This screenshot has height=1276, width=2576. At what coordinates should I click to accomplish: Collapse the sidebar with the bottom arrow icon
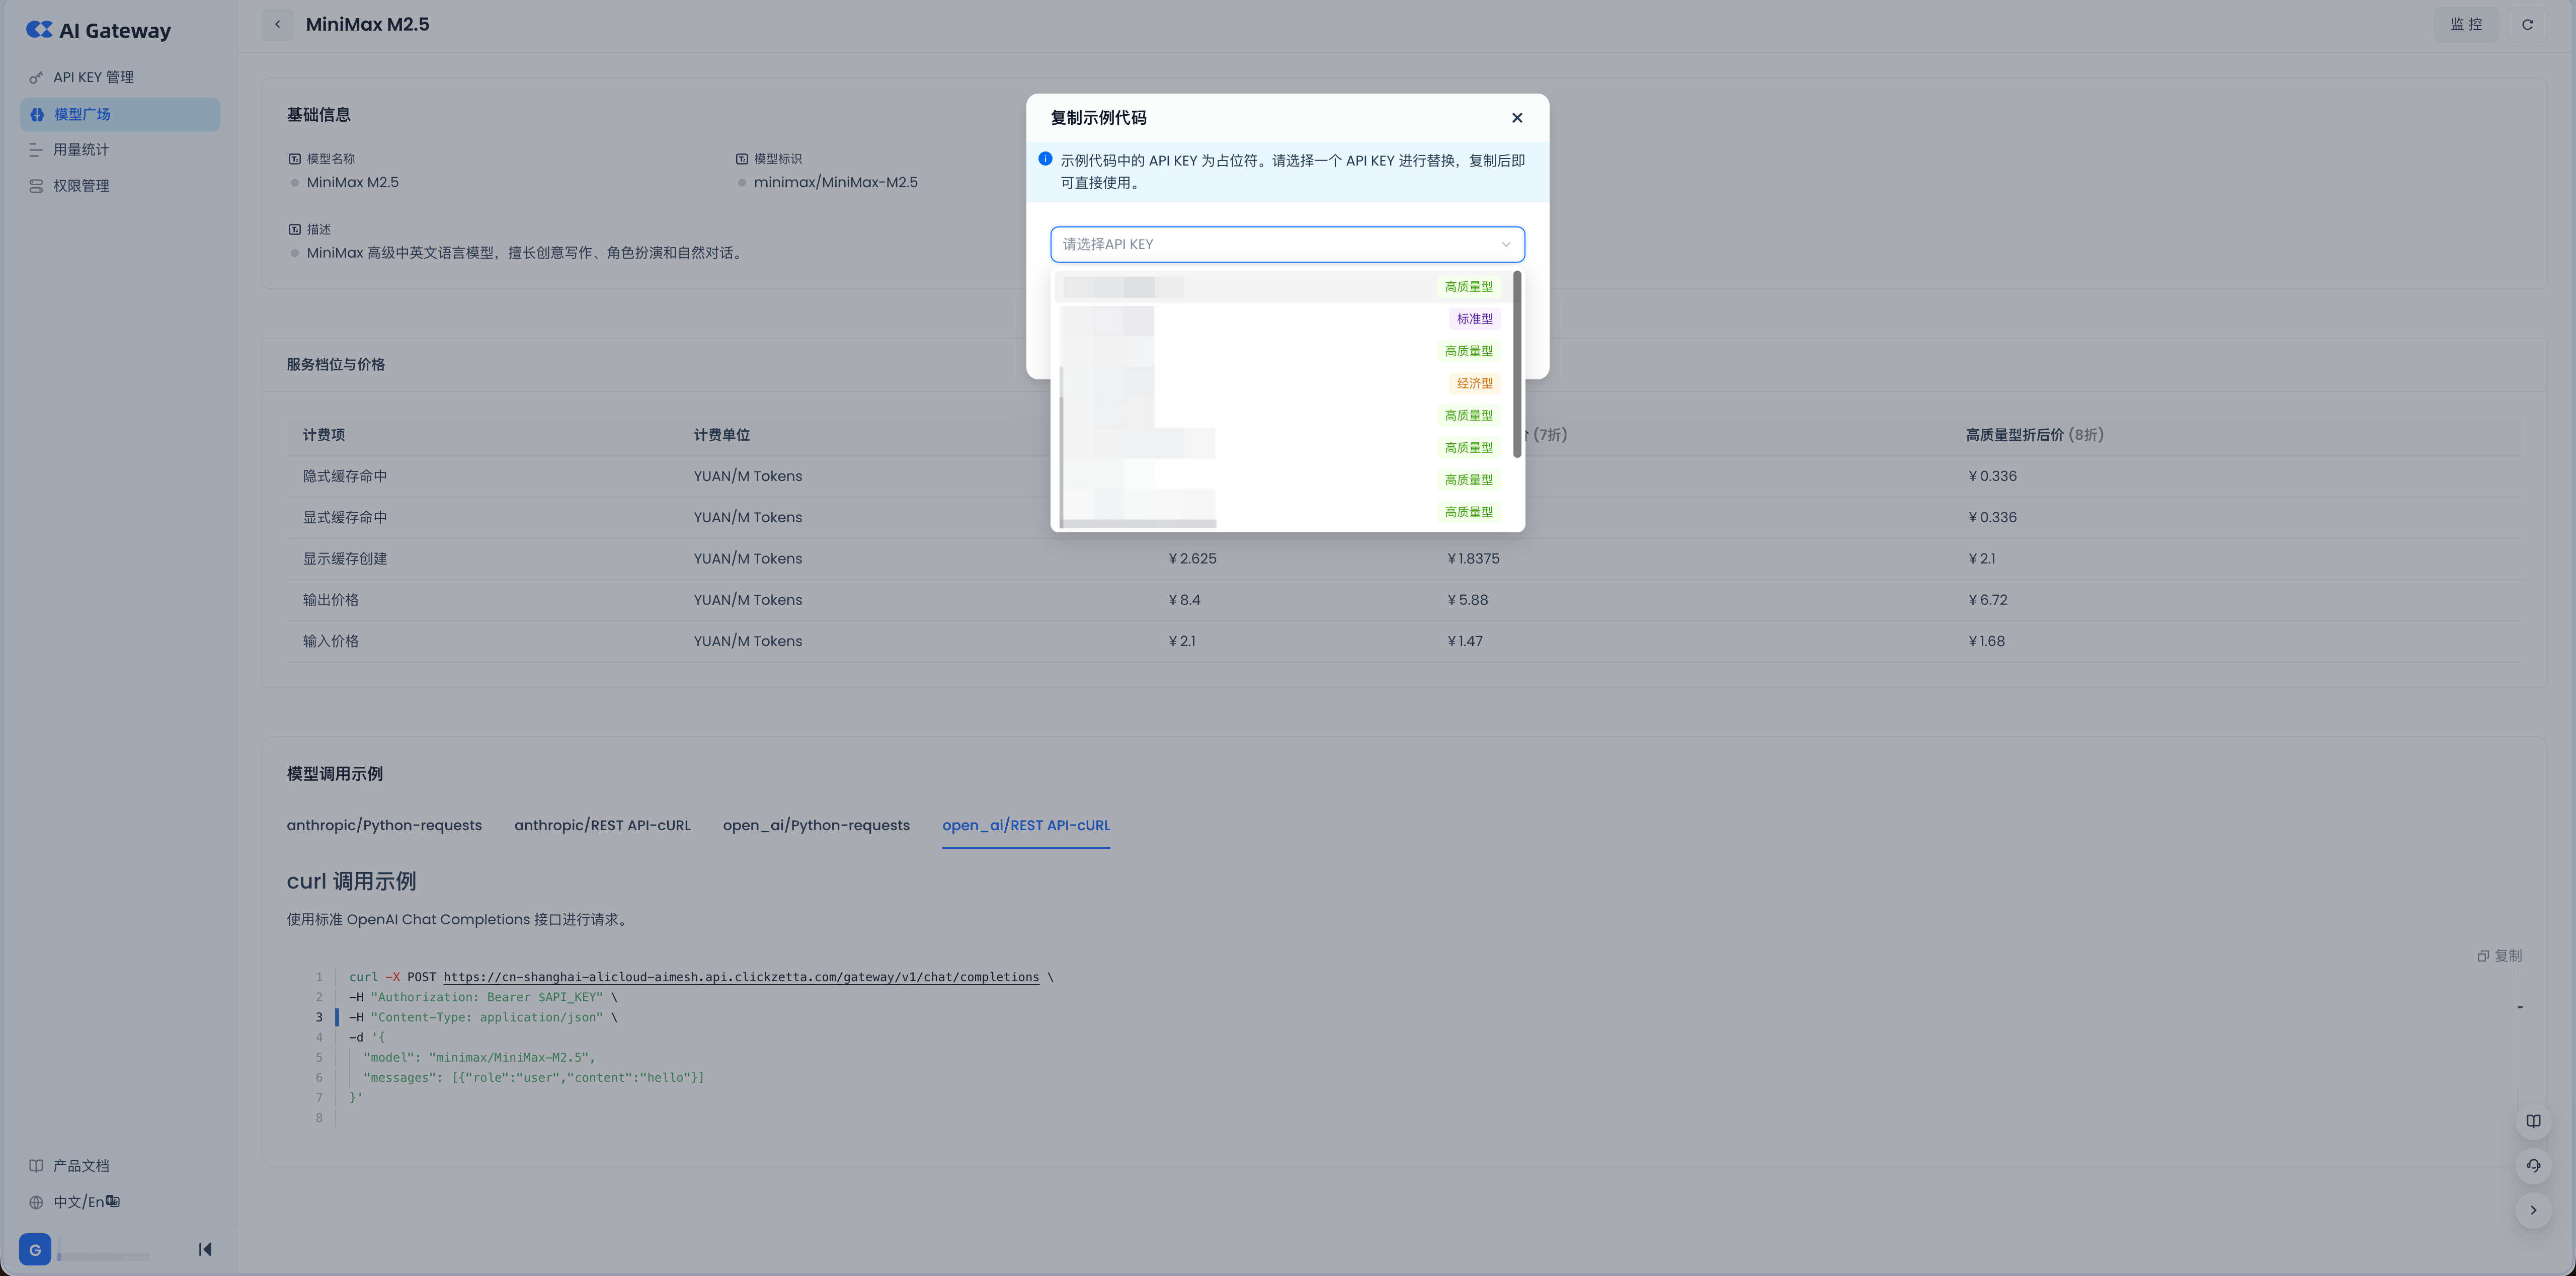pos(205,1249)
